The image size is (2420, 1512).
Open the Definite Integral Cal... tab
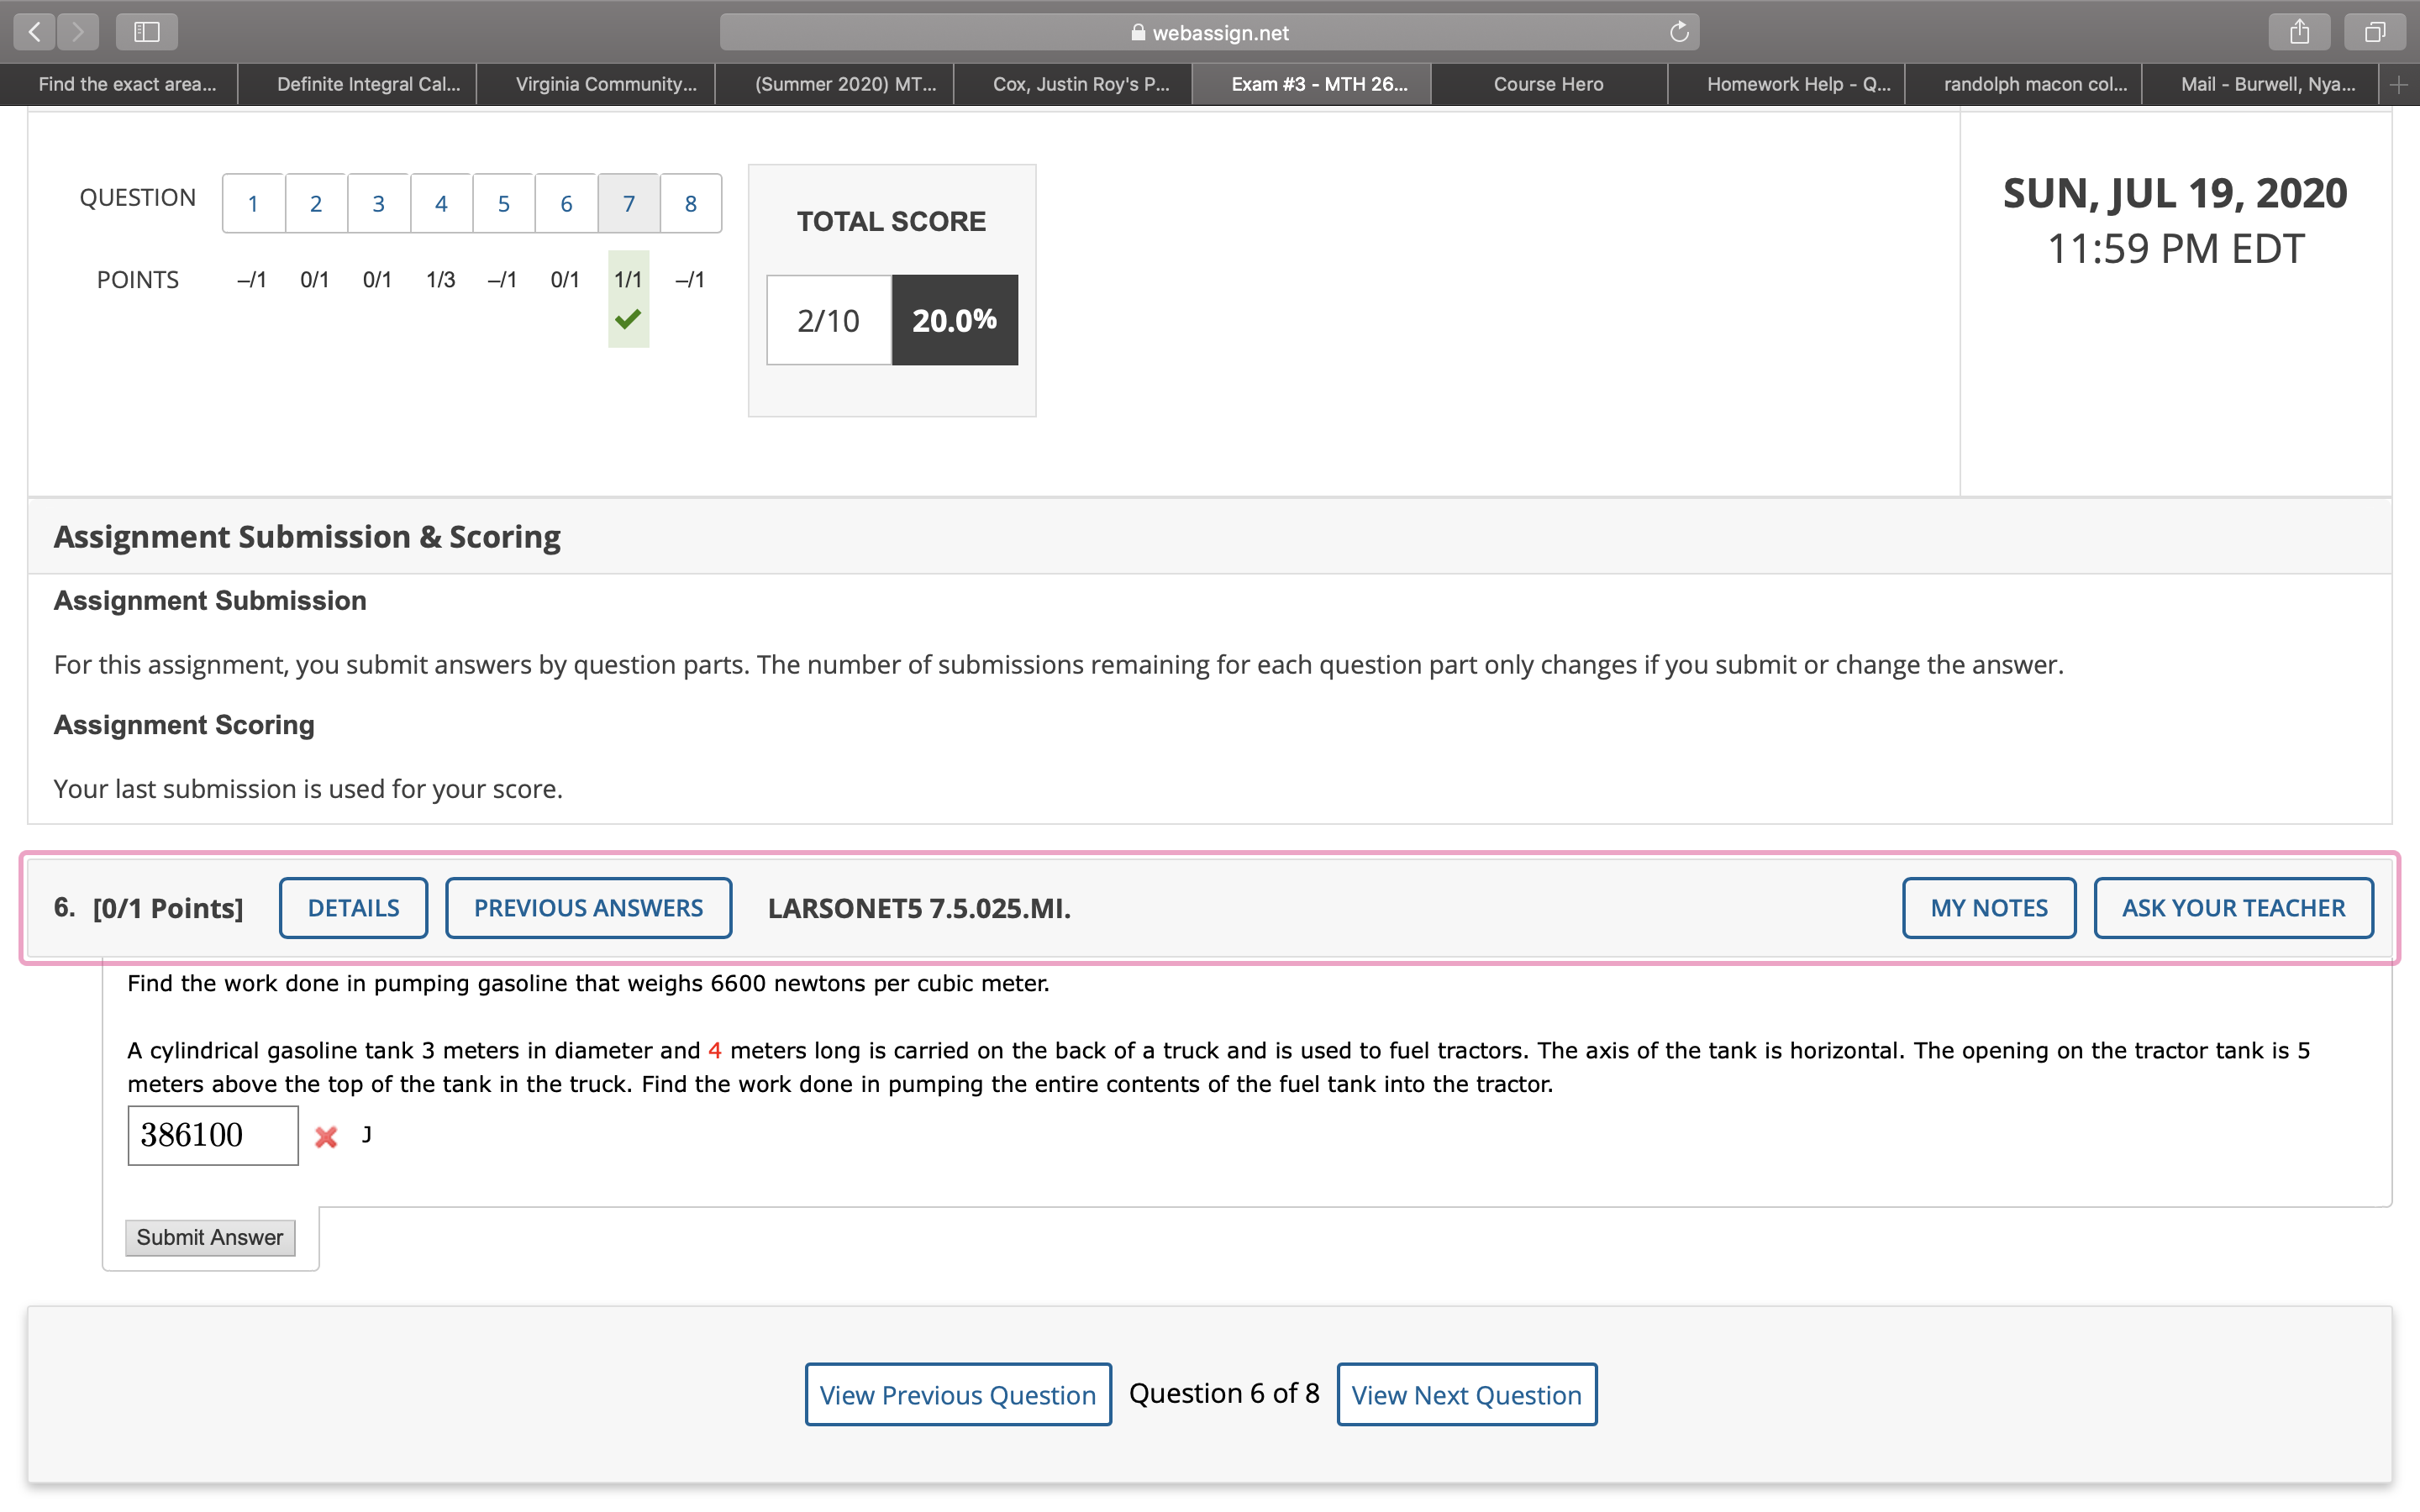[x=368, y=85]
